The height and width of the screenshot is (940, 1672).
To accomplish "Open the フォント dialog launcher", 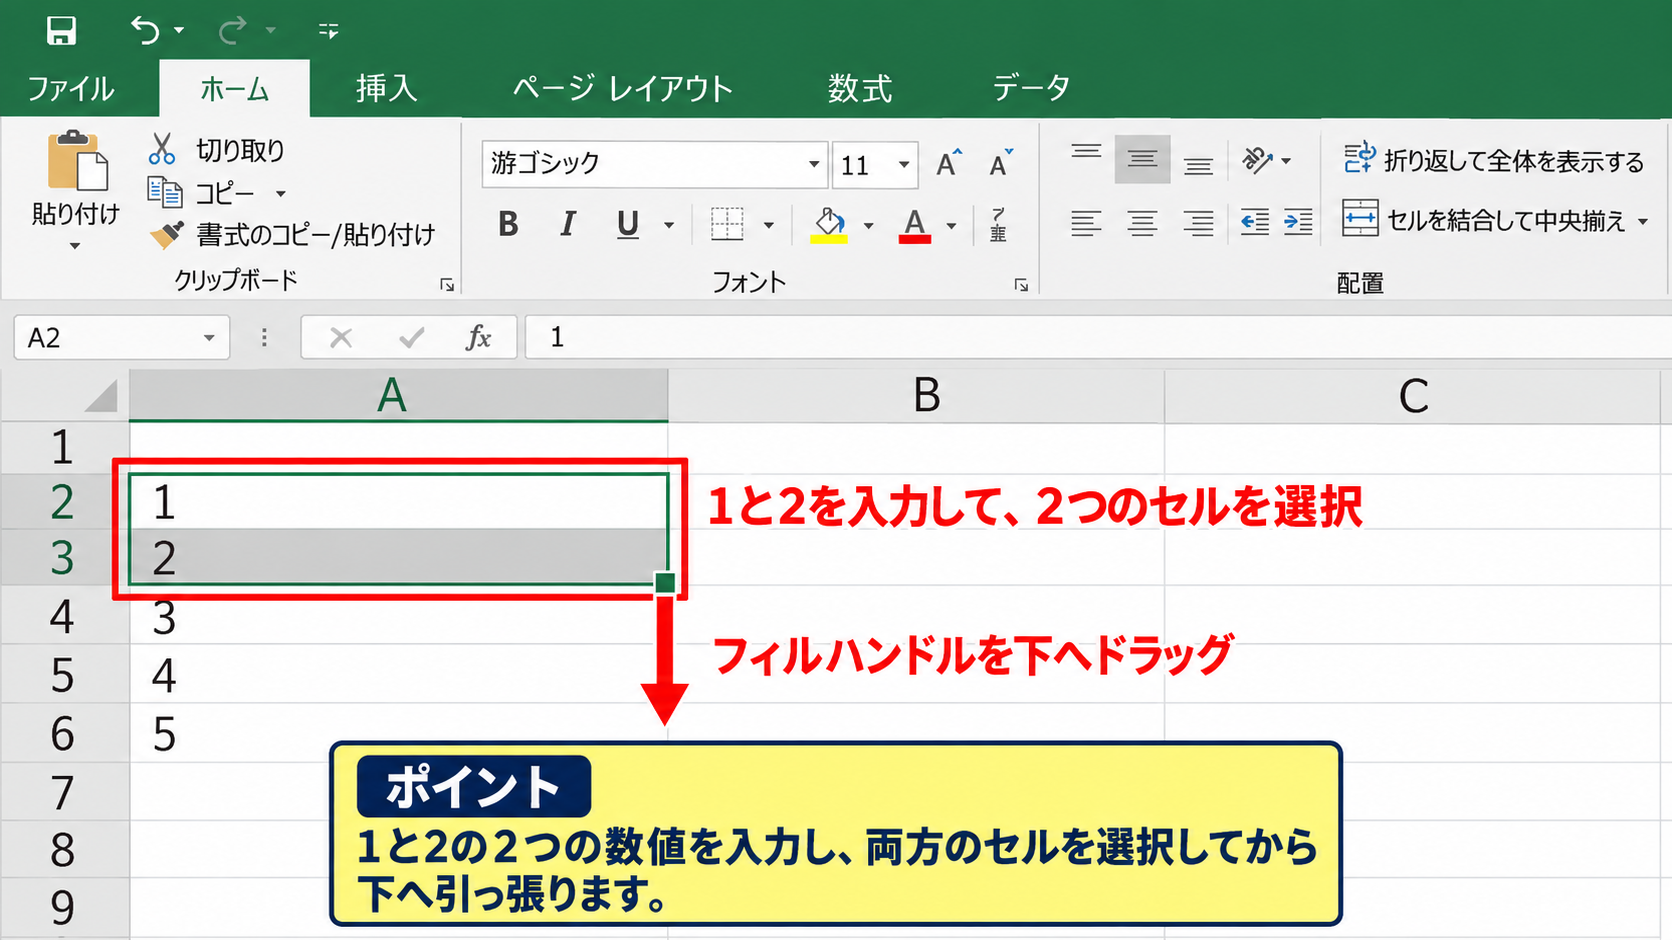I will click(x=1021, y=285).
